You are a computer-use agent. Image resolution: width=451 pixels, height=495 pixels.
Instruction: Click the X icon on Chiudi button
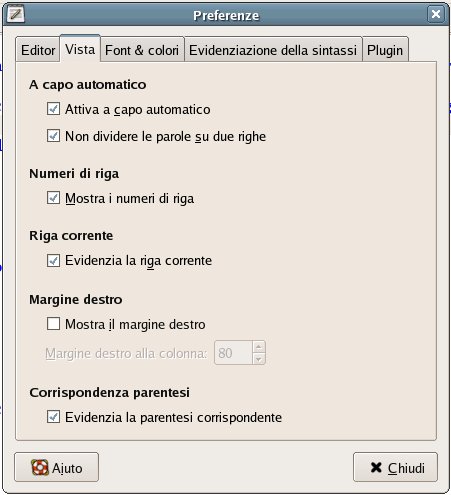376,467
